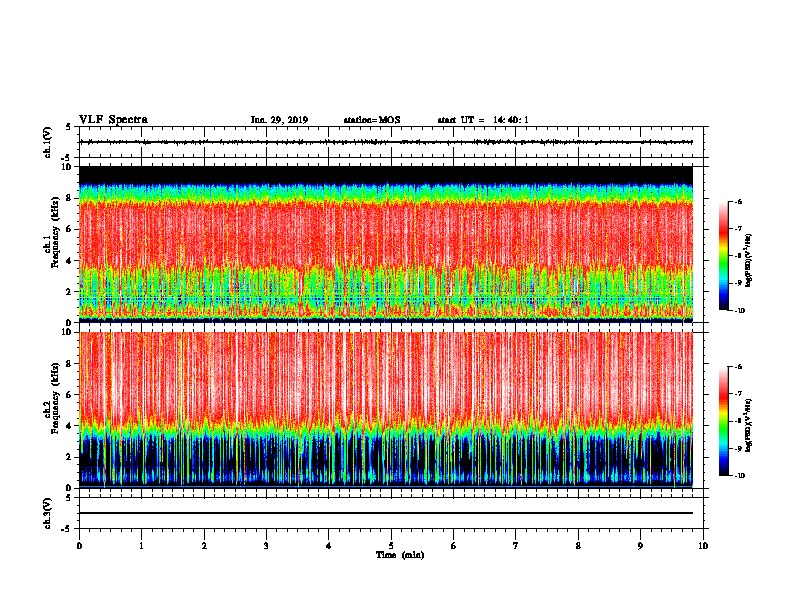Click time axis tick label "9"

(640, 546)
